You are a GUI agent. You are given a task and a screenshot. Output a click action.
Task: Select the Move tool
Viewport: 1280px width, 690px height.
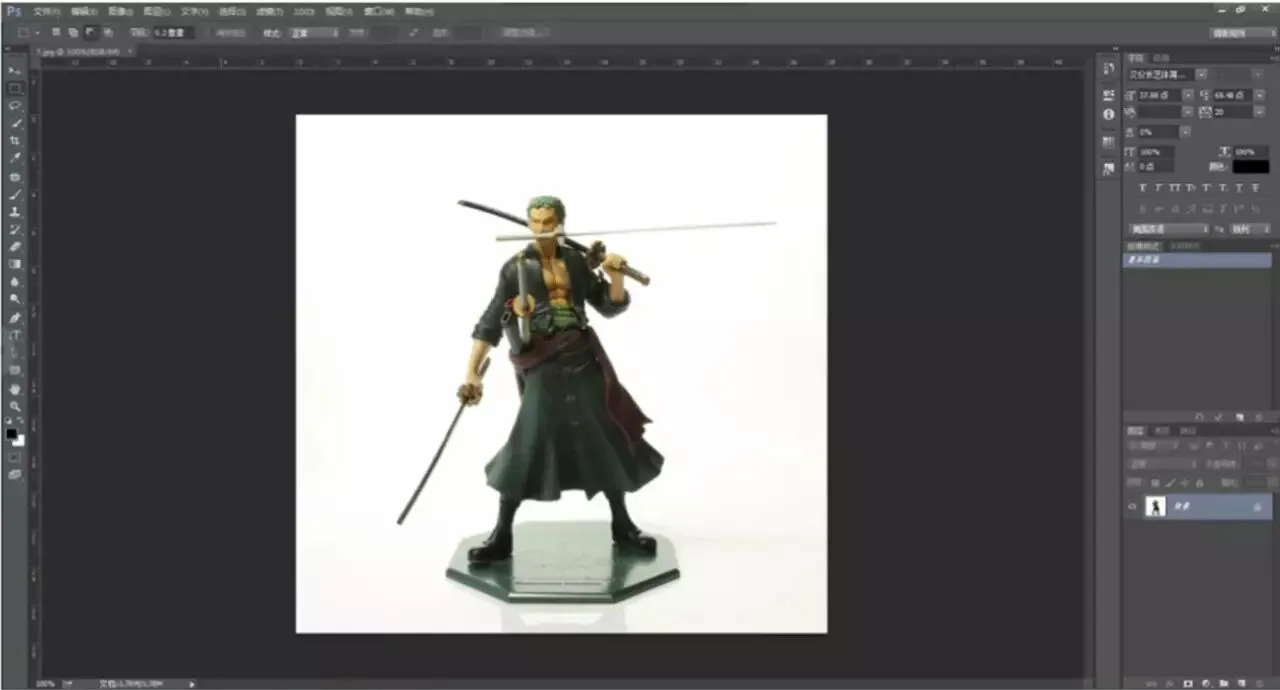(x=15, y=70)
